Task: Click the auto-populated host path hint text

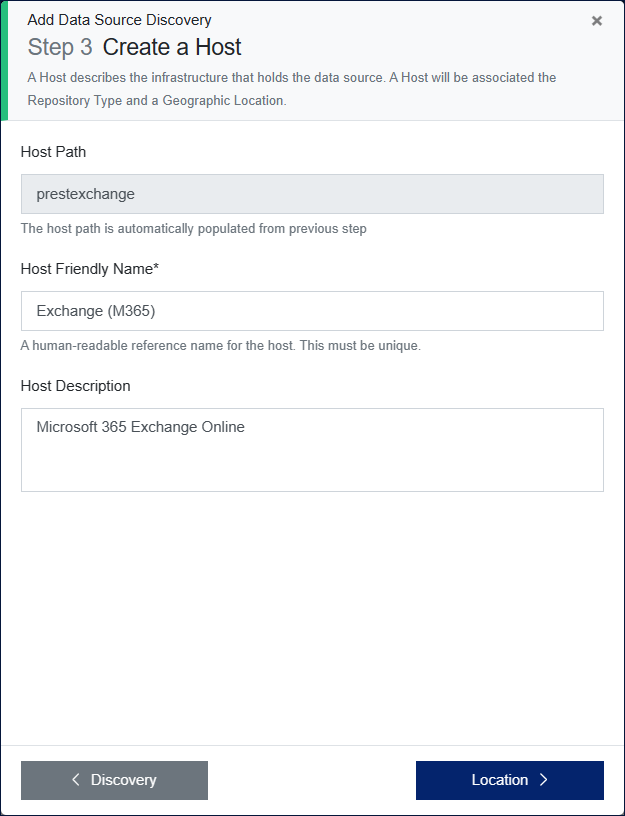Action: [193, 229]
